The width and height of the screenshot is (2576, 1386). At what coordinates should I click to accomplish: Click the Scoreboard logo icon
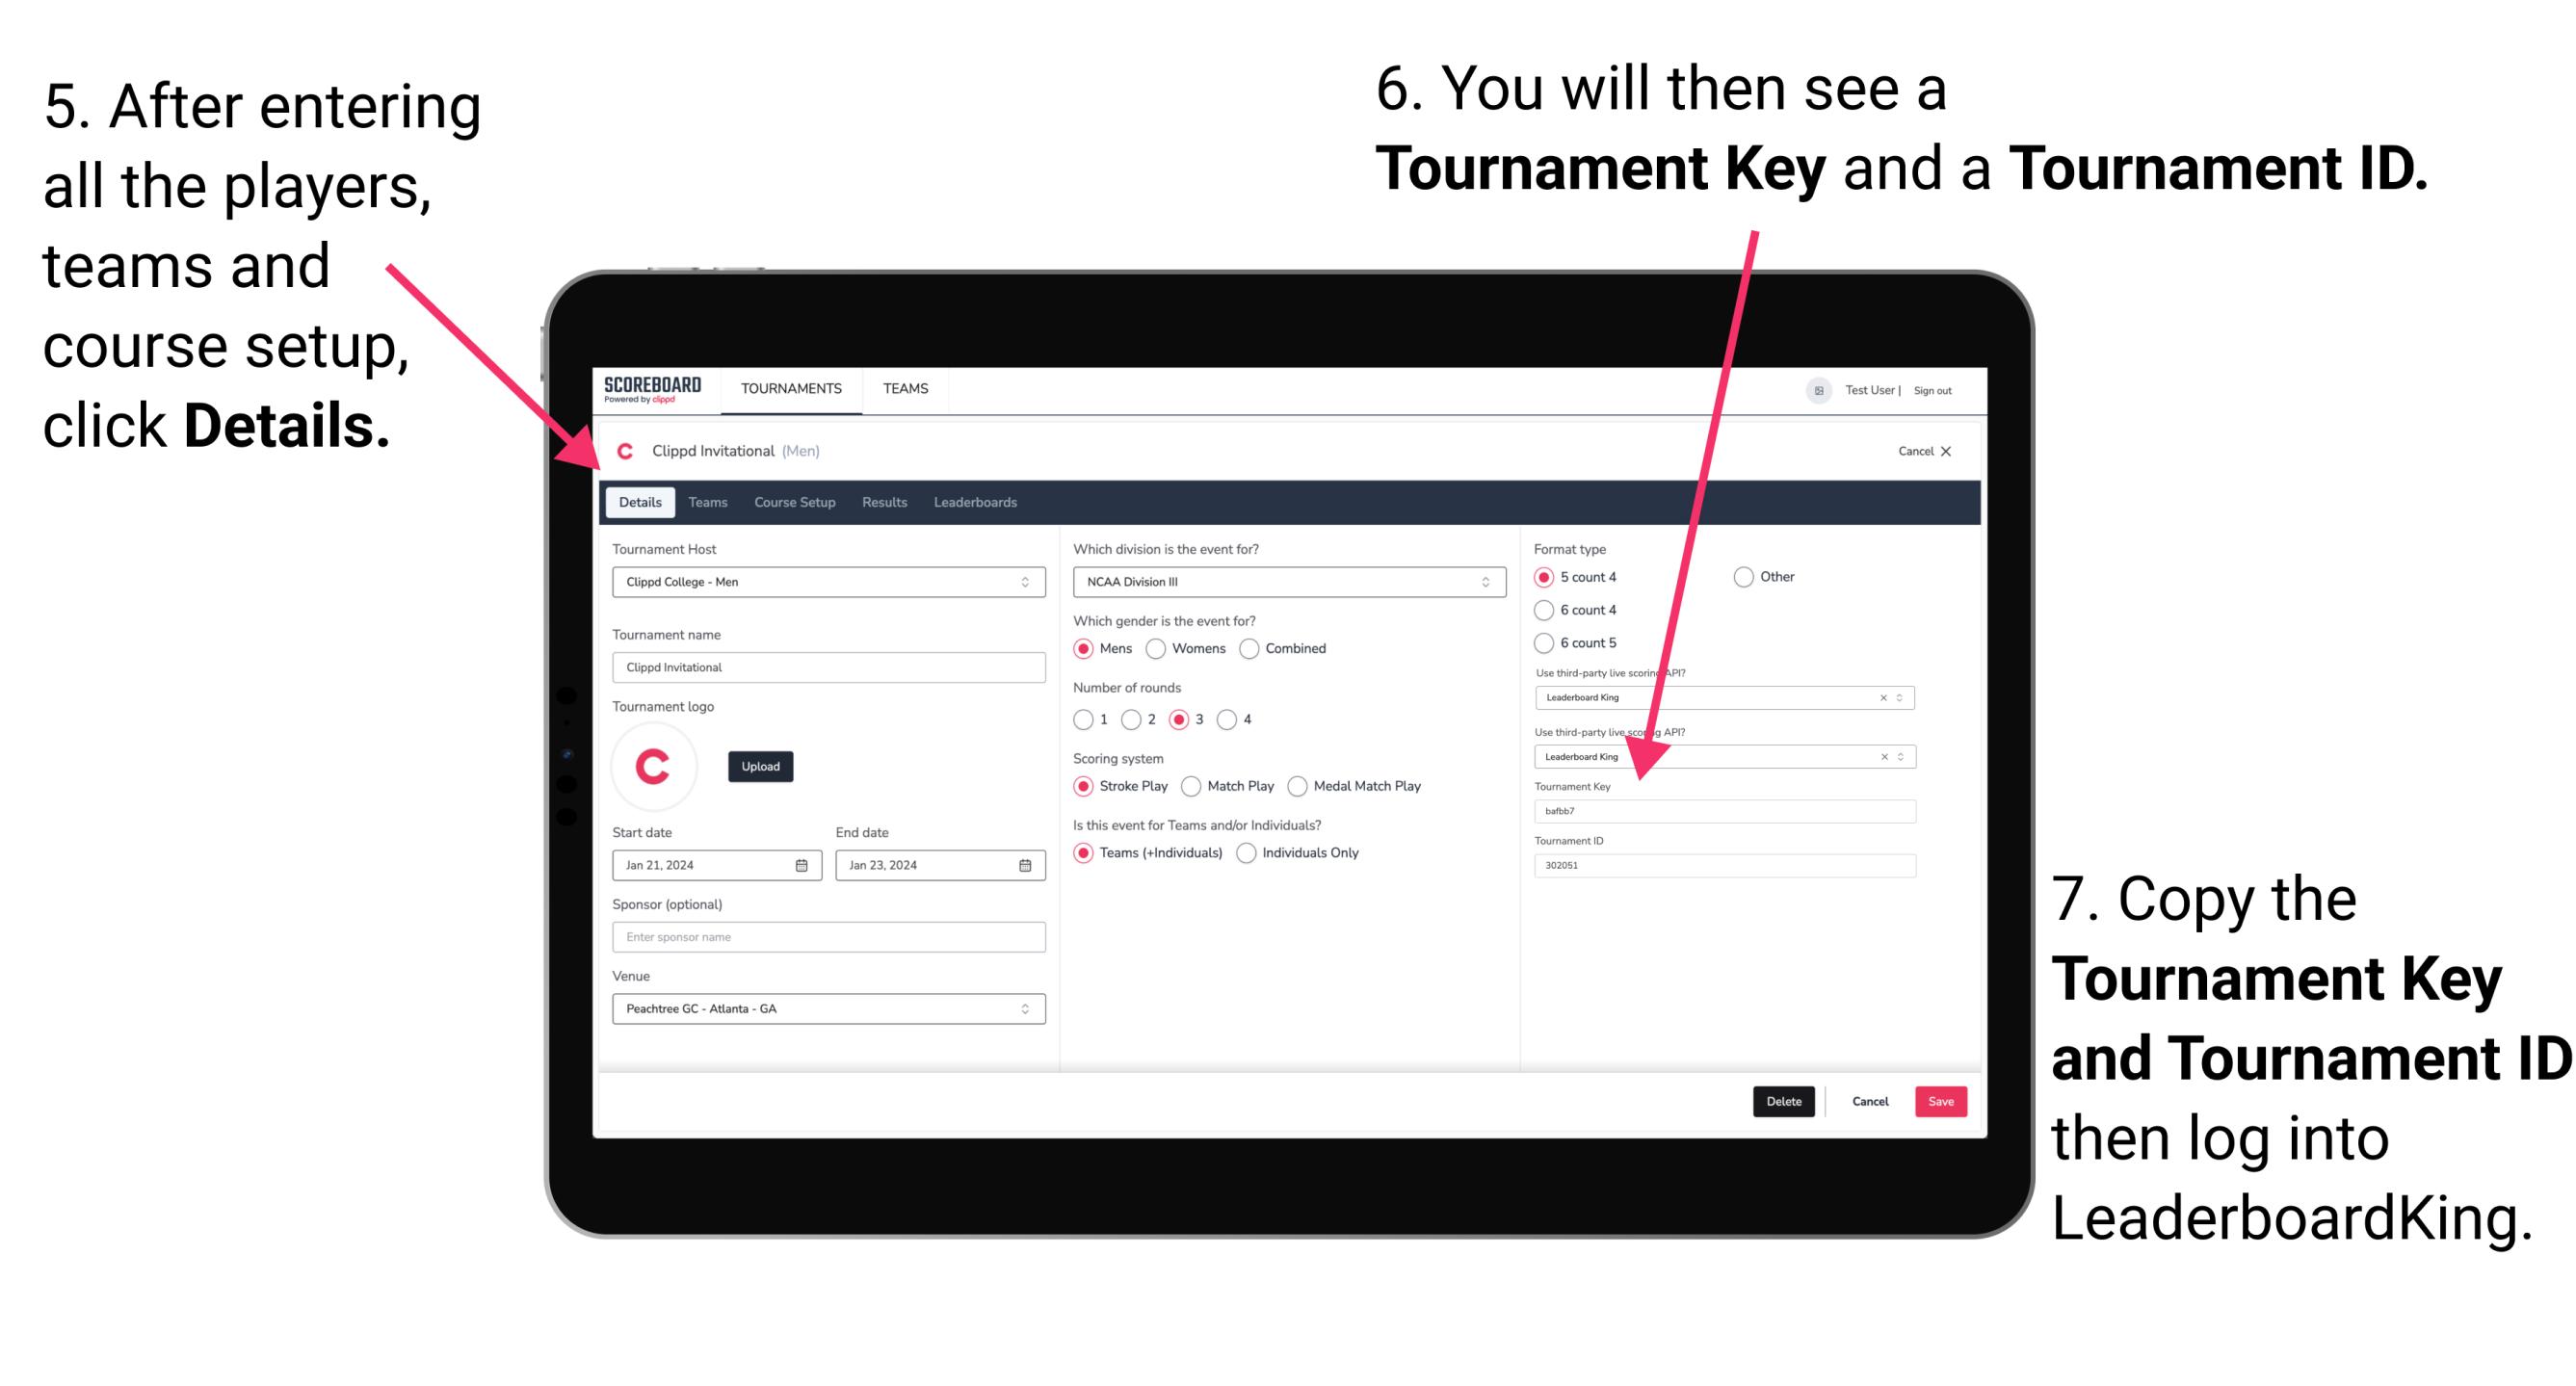tap(664, 389)
